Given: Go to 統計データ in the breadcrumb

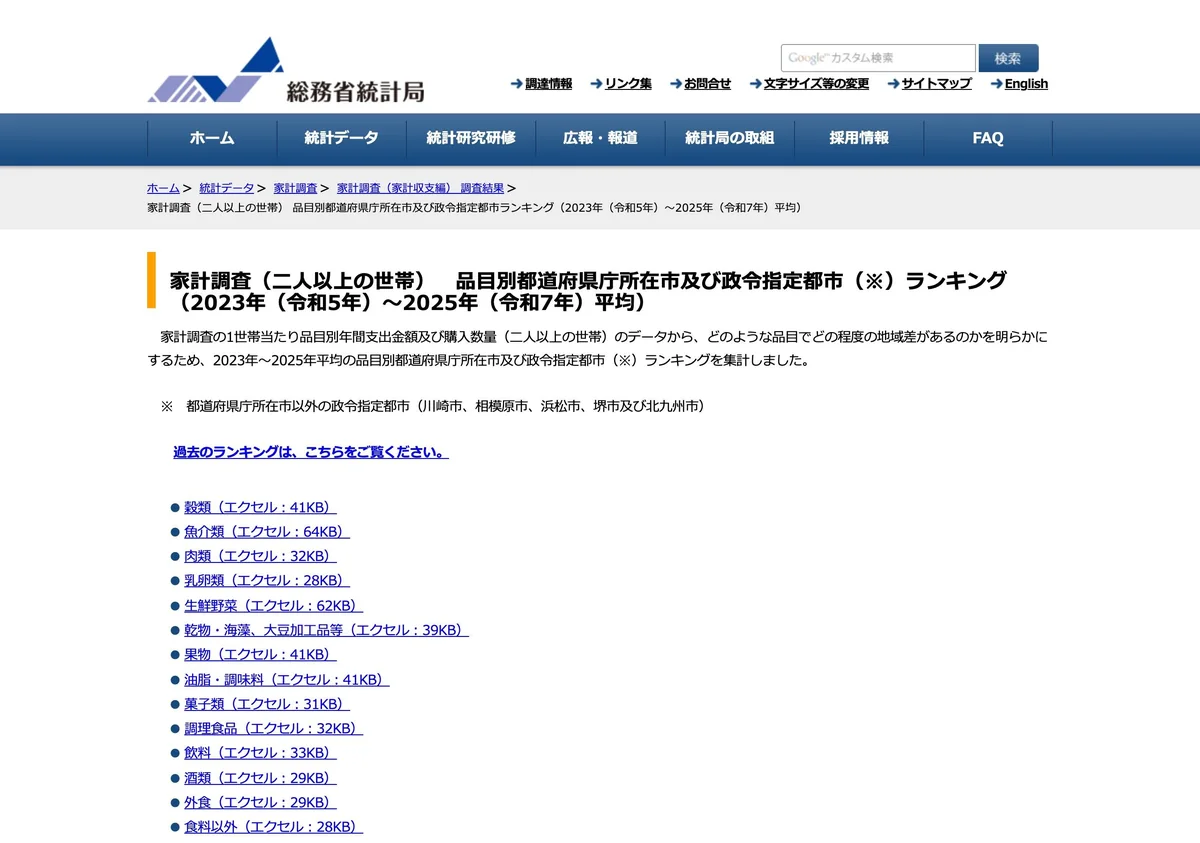Looking at the screenshot, I should [x=227, y=188].
